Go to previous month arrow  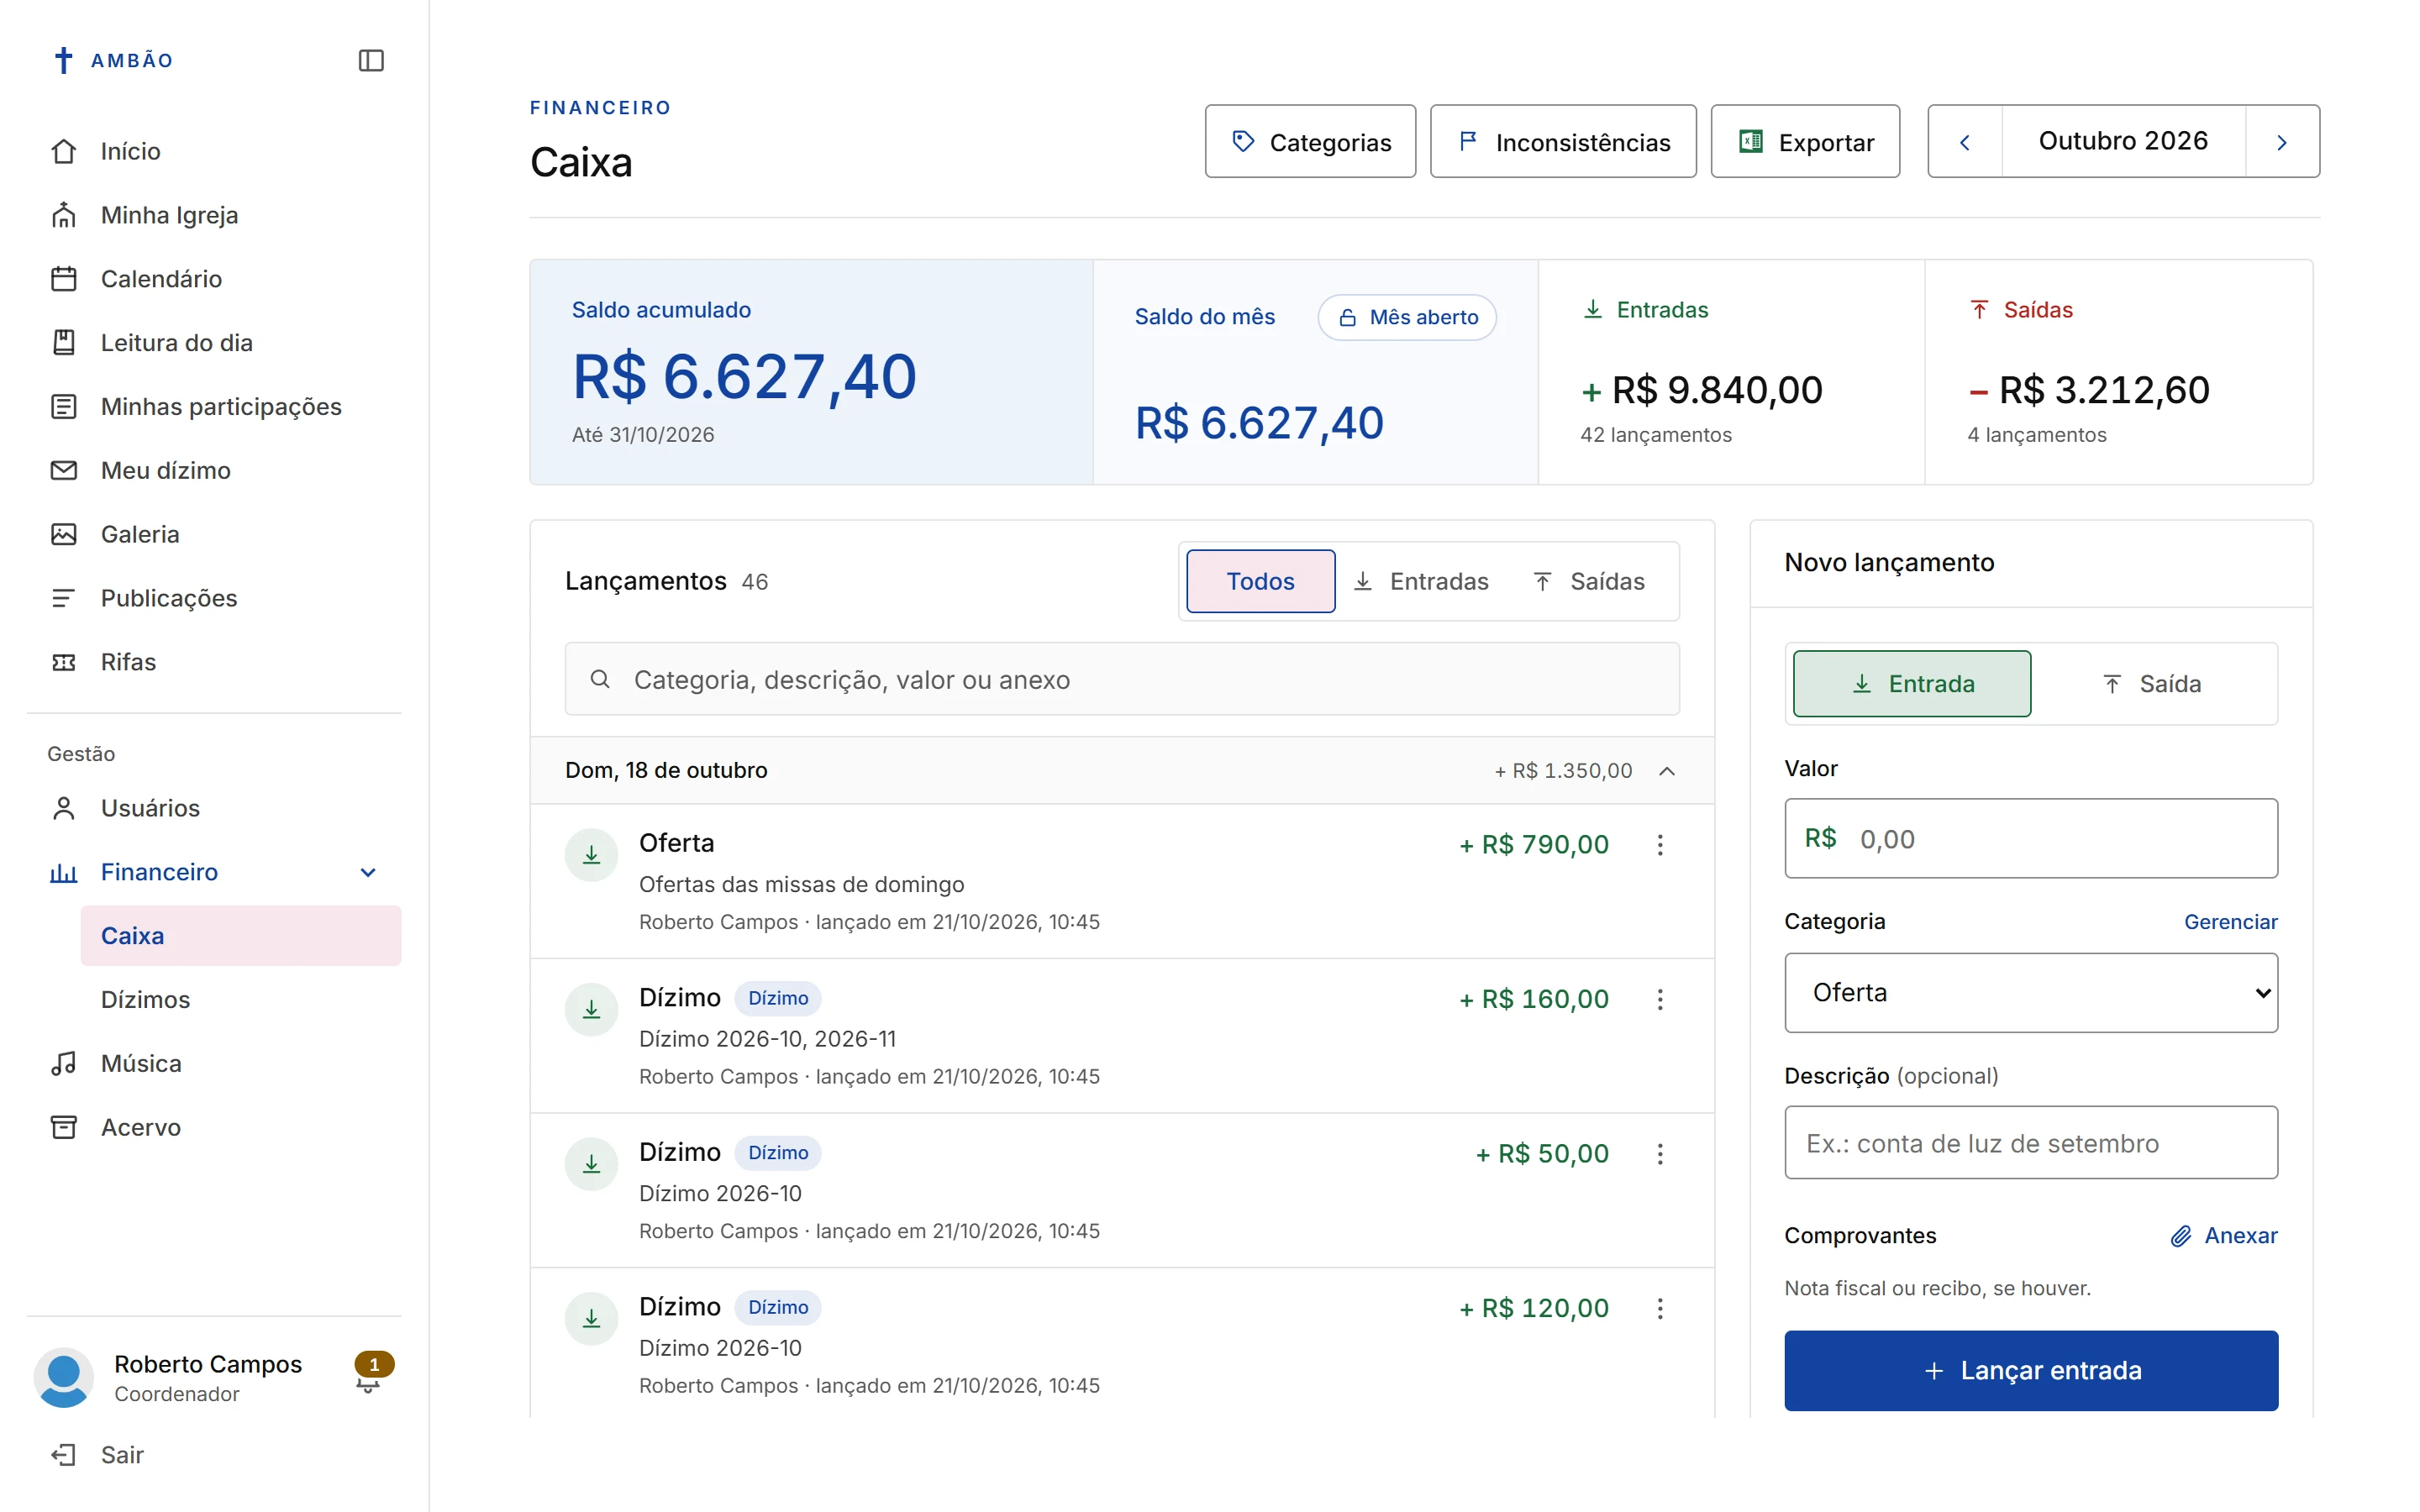pos(1965,142)
